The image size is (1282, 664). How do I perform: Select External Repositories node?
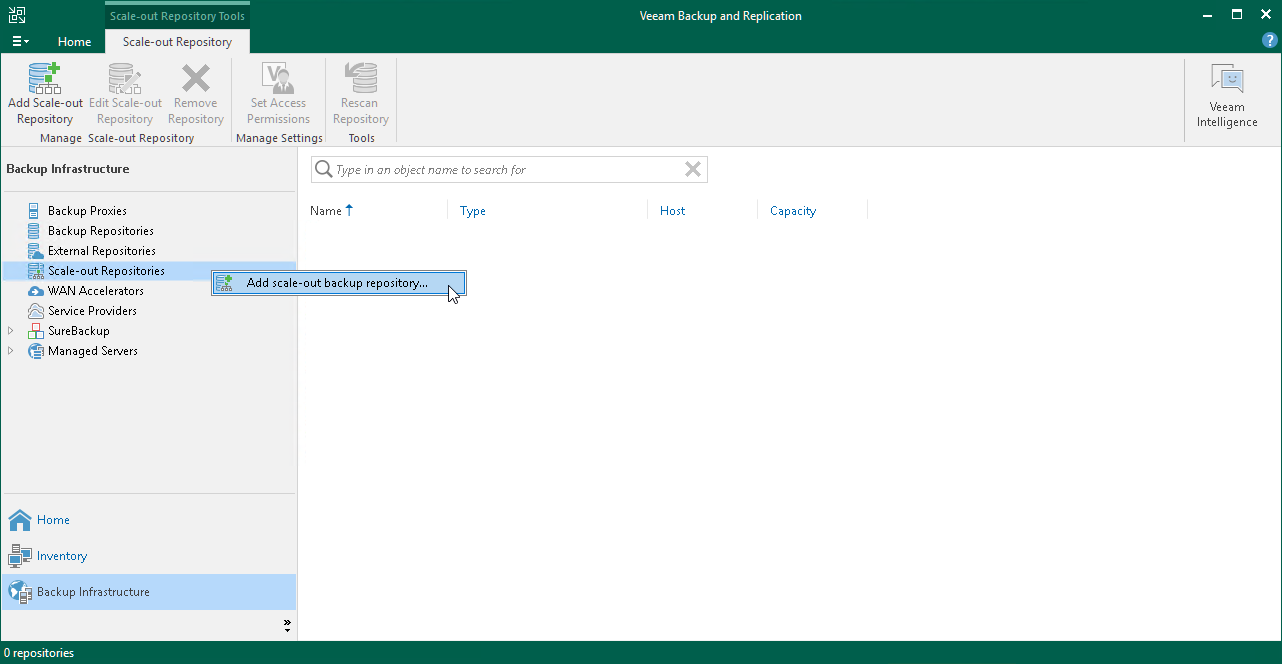(102, 251)
